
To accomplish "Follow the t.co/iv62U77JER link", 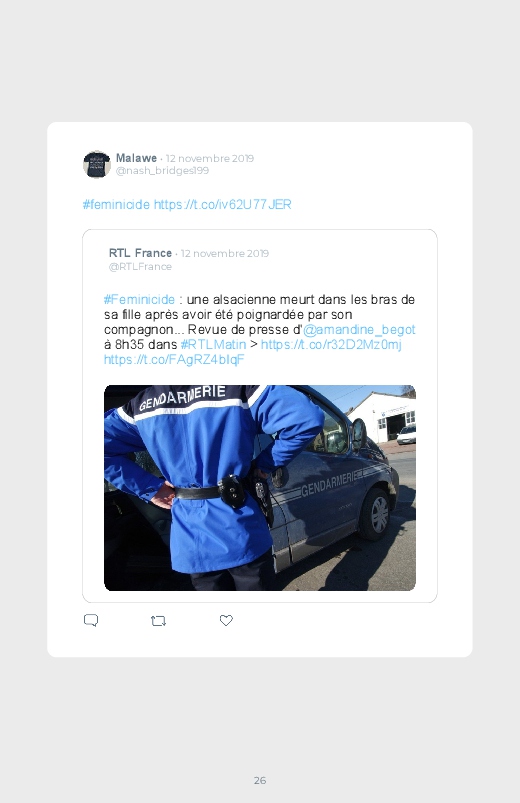I will click(x=222, y=204).
